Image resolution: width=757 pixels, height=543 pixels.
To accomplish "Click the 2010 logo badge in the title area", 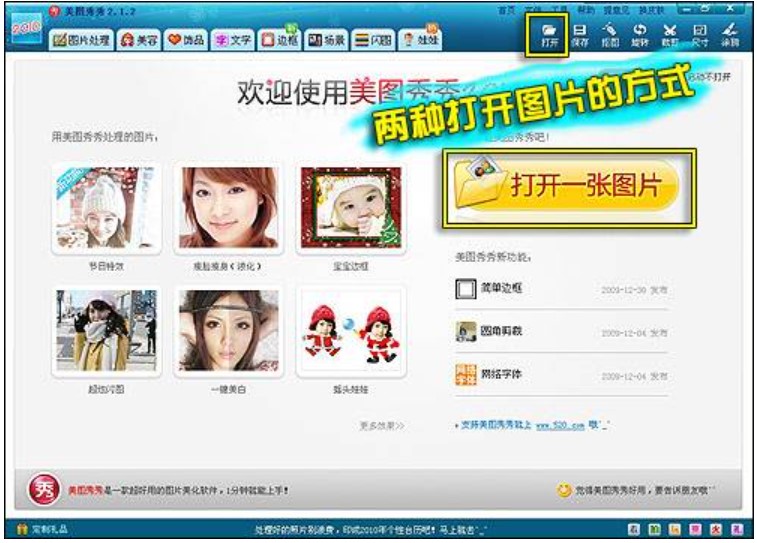I will (27, 28).
